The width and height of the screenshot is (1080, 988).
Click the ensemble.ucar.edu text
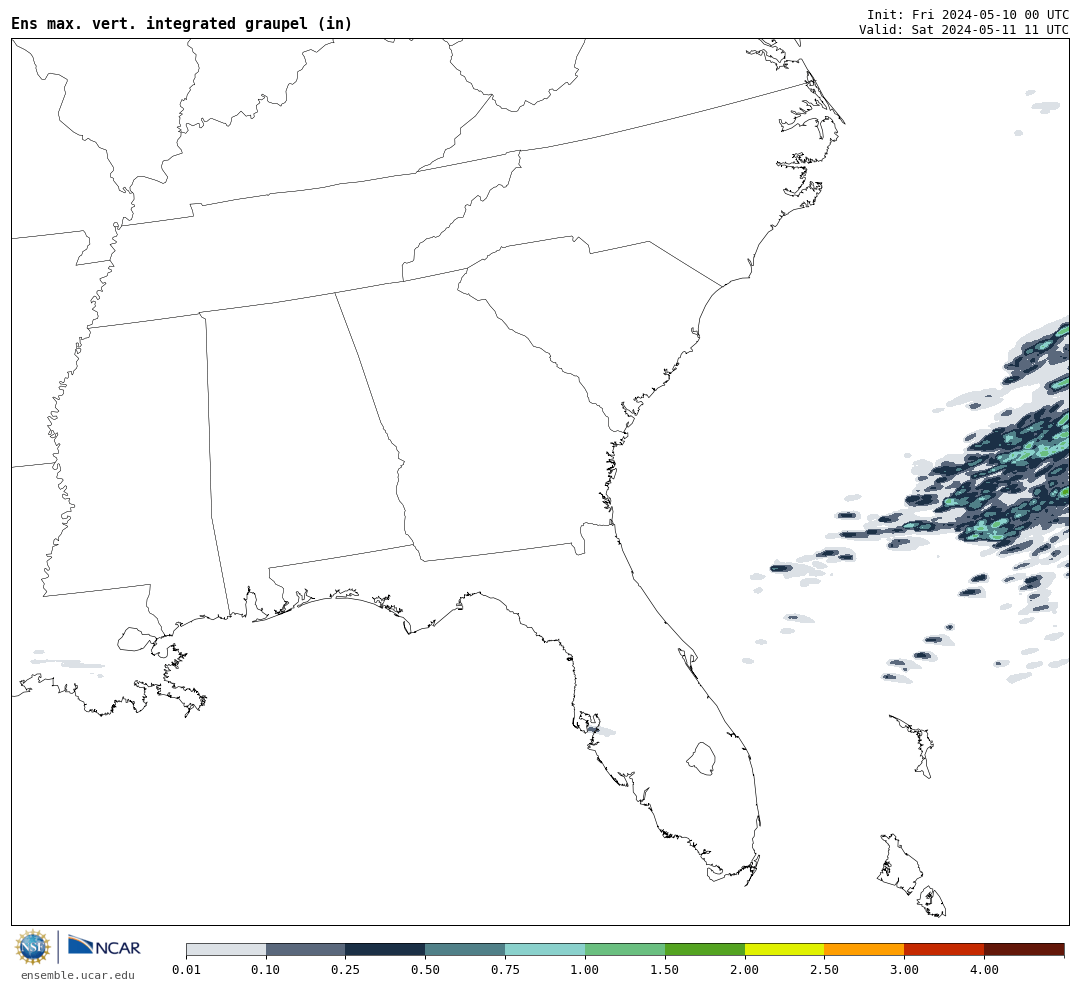point(78,975)
